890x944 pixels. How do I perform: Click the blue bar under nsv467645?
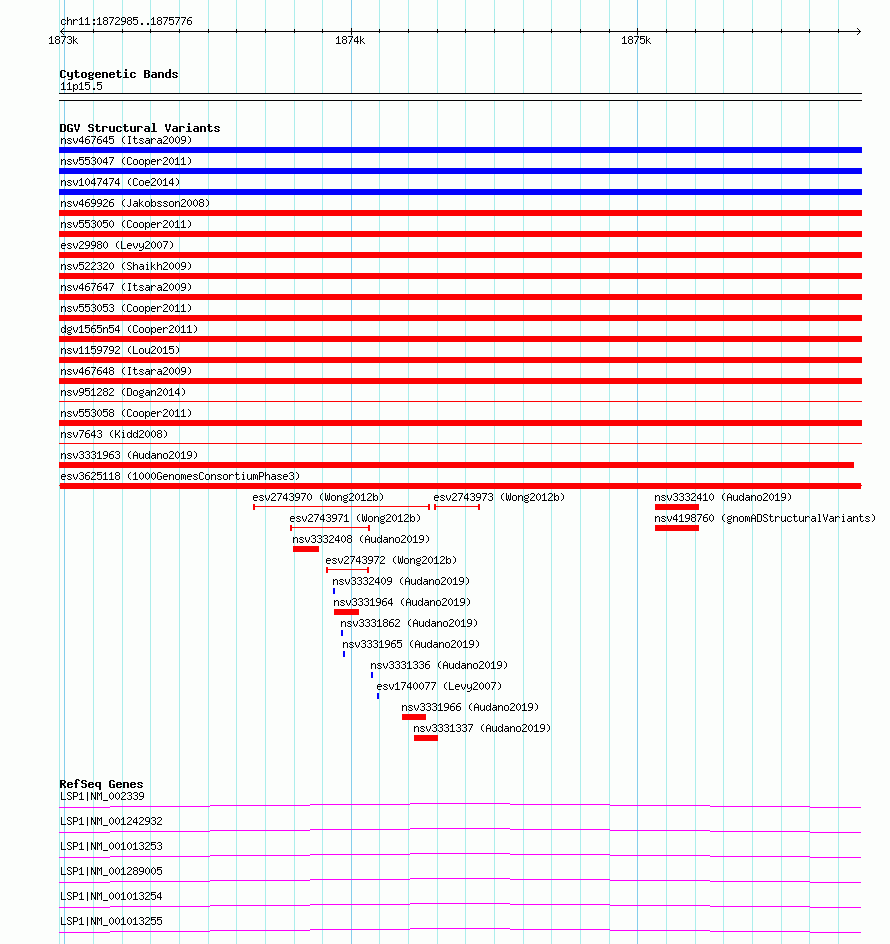[x=461, y=150]
